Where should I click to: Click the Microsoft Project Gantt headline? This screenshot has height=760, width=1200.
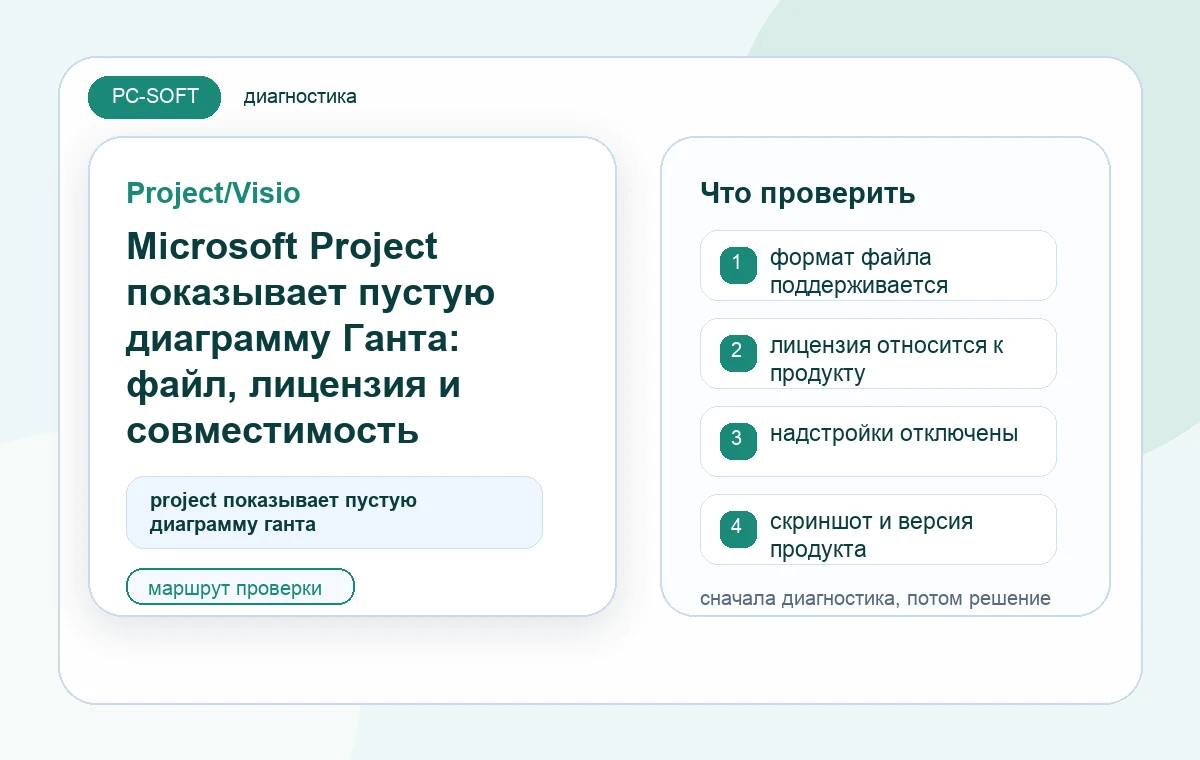[310, 339]
